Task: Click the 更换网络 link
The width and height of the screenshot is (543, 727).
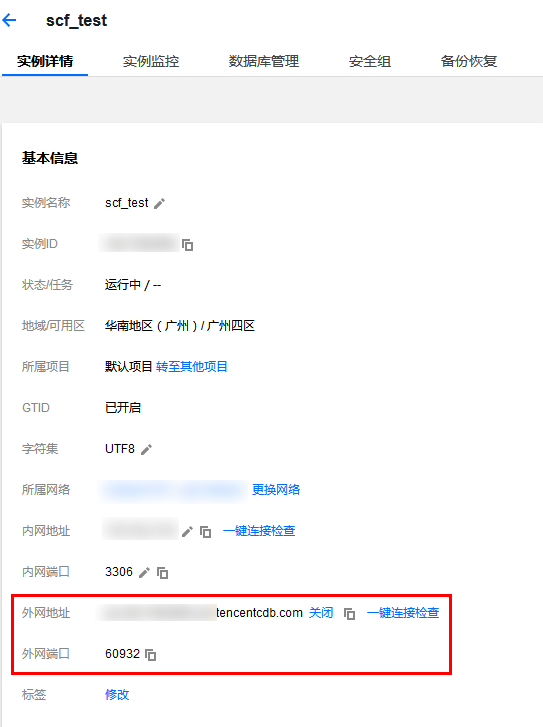Action: click(x=276, y=490)
